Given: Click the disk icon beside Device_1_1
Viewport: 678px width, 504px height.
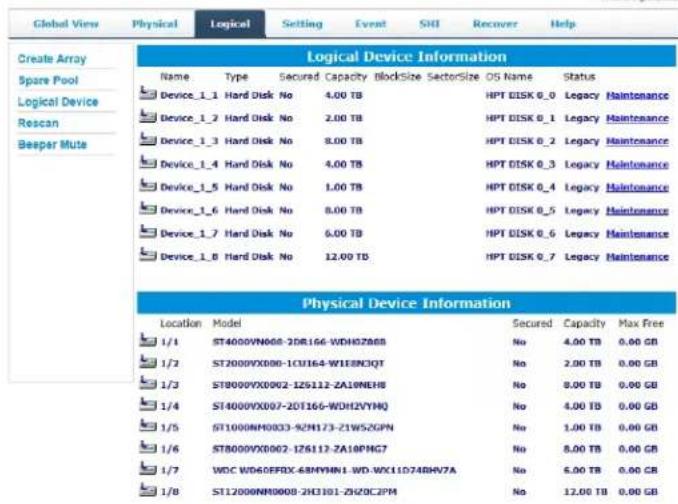Looking at the screenshot, I should click(148, 93).
